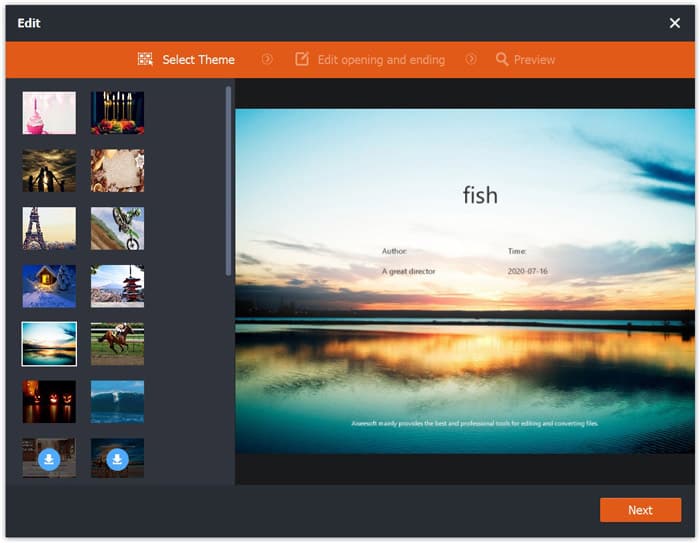Pick the motocross bike theme thumbnail
The image size is (700, 543).
point(117,228)
